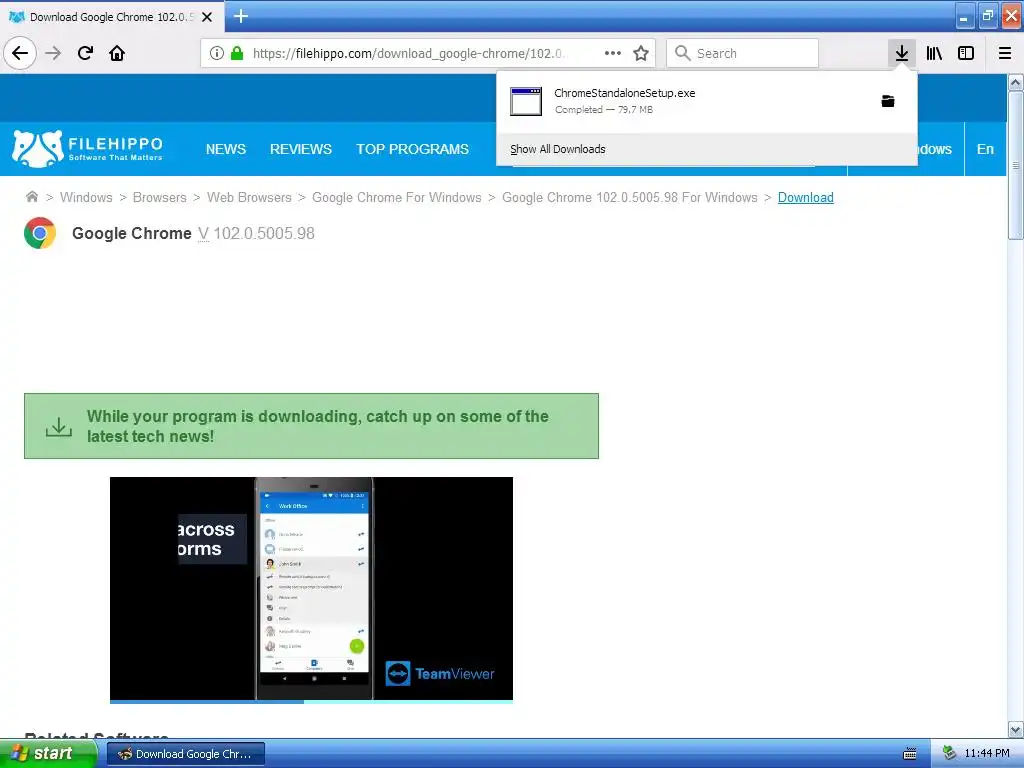Toggle the downloads toolbar arrow button

coord(902,53)
